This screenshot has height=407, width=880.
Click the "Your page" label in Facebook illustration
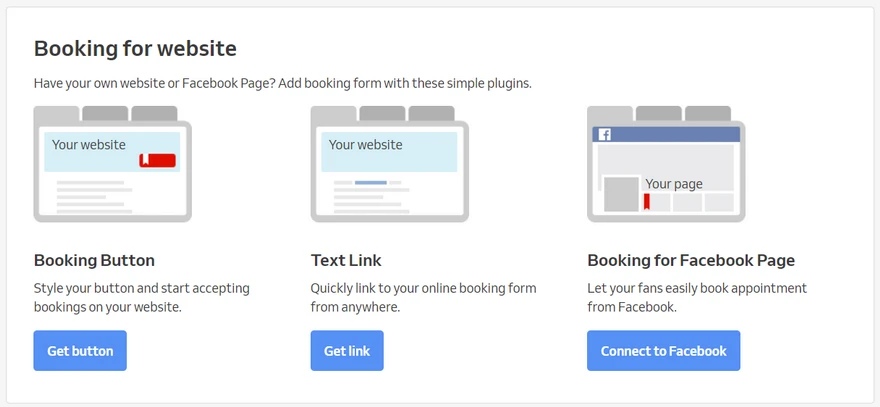(674, 183)
